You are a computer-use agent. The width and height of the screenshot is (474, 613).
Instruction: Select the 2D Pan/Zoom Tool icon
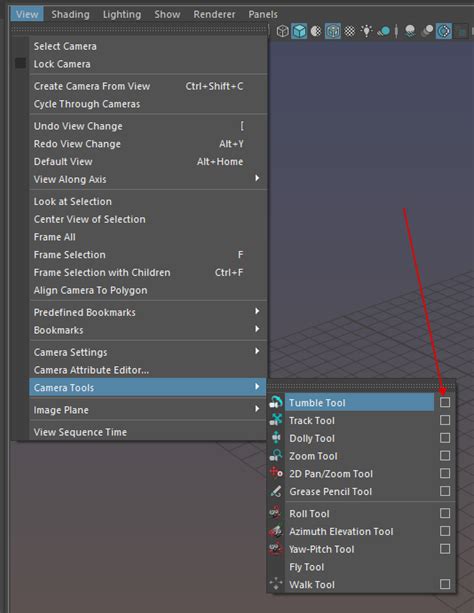coord(276,473)
